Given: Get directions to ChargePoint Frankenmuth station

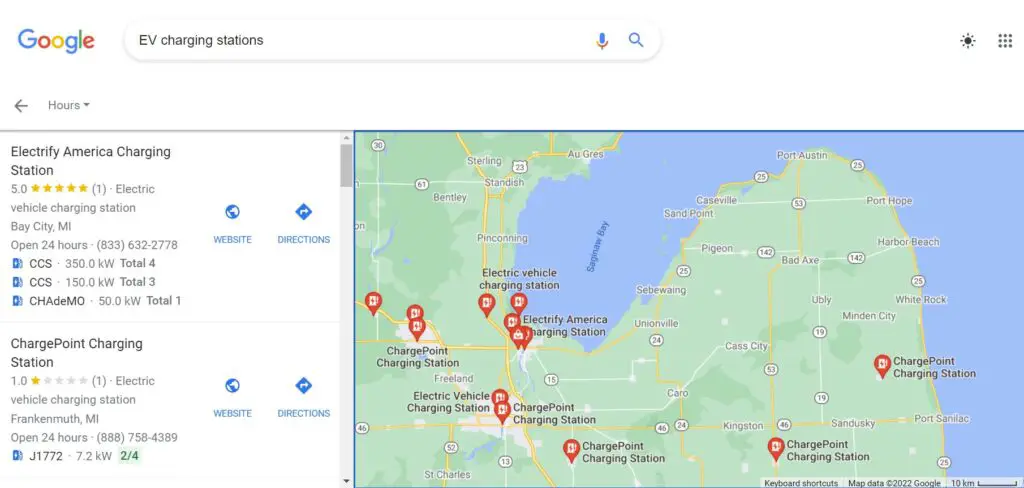Looking at the screenshot, I should point(304,385).
